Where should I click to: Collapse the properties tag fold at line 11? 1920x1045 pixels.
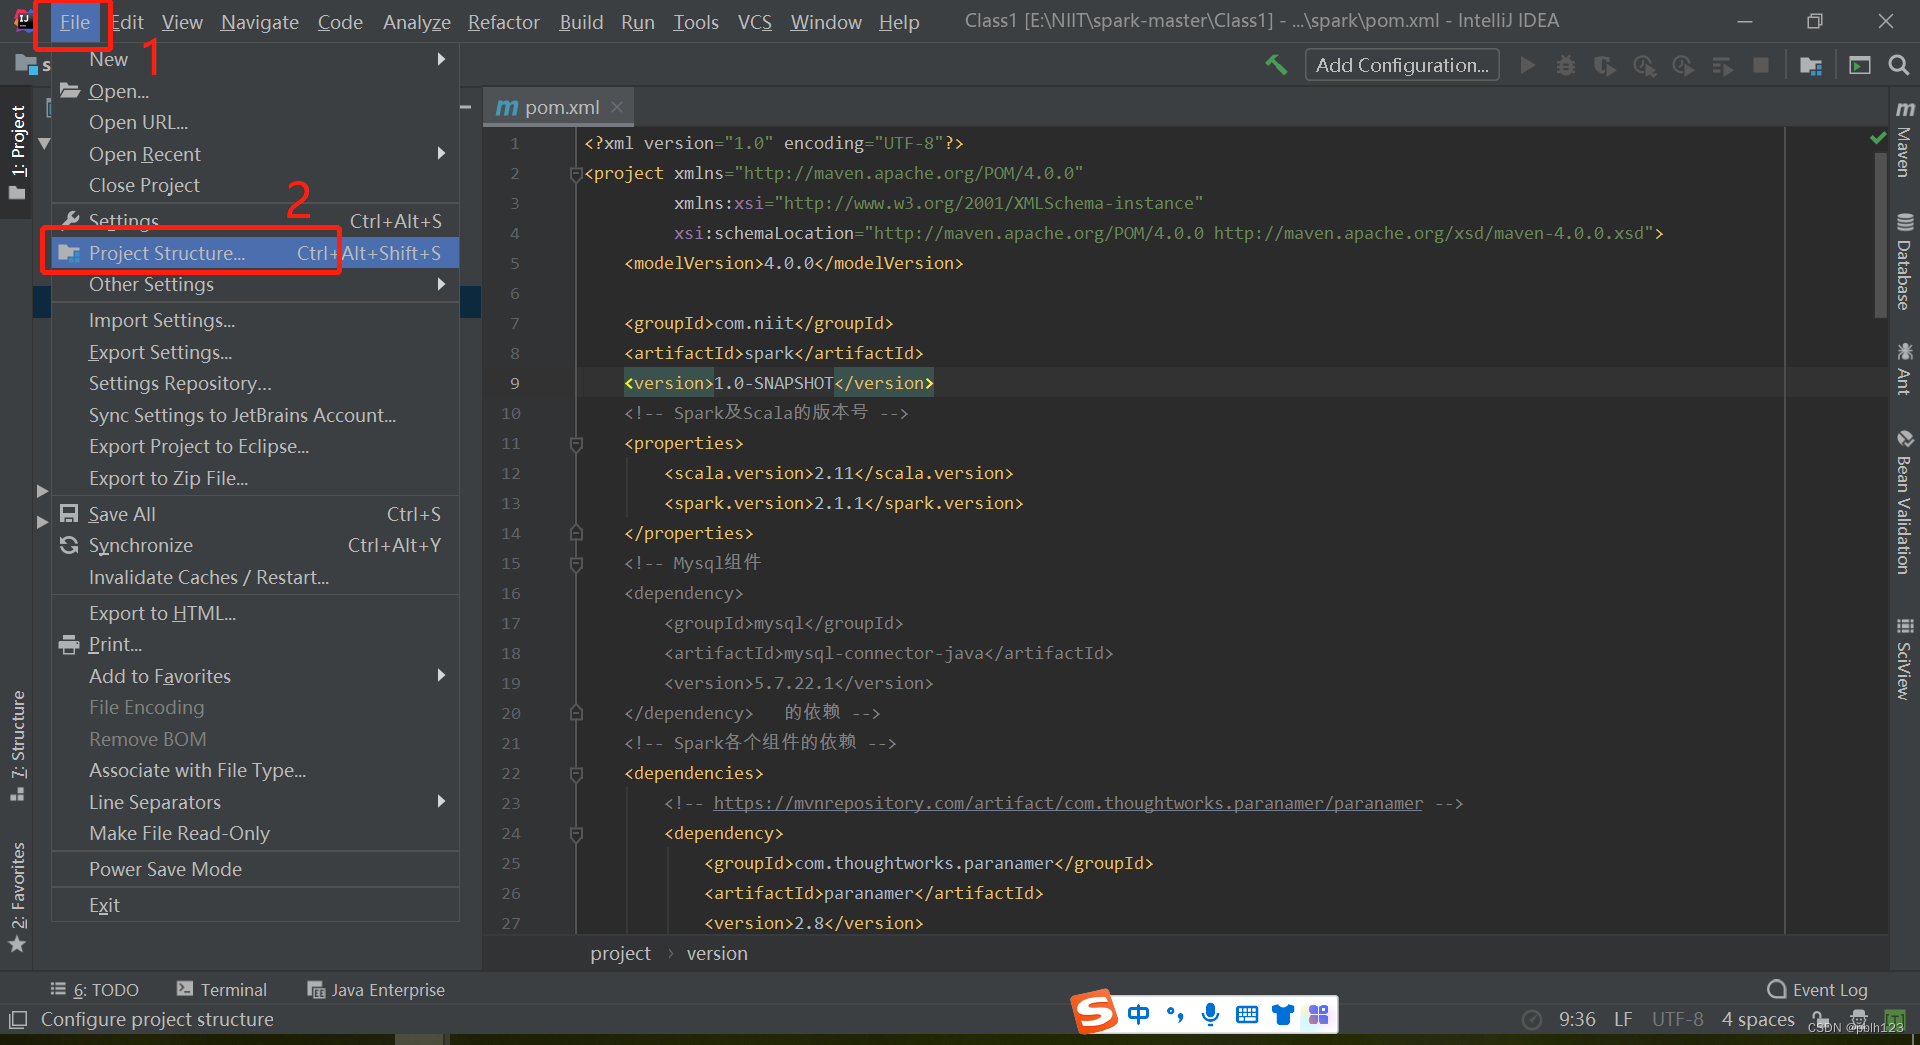576,443
